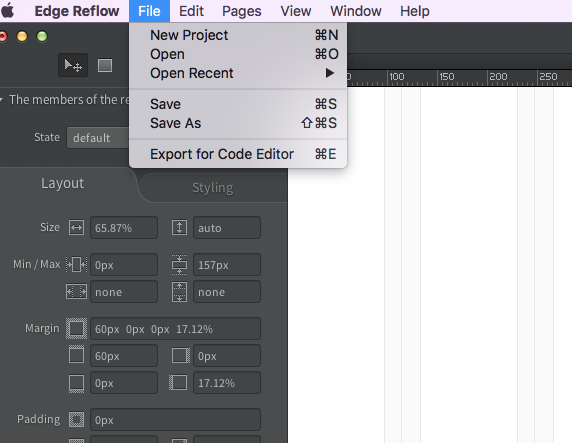Click the green zoom window button
Image resolution: width=572 pixels, height=443 pixels.
42,36
